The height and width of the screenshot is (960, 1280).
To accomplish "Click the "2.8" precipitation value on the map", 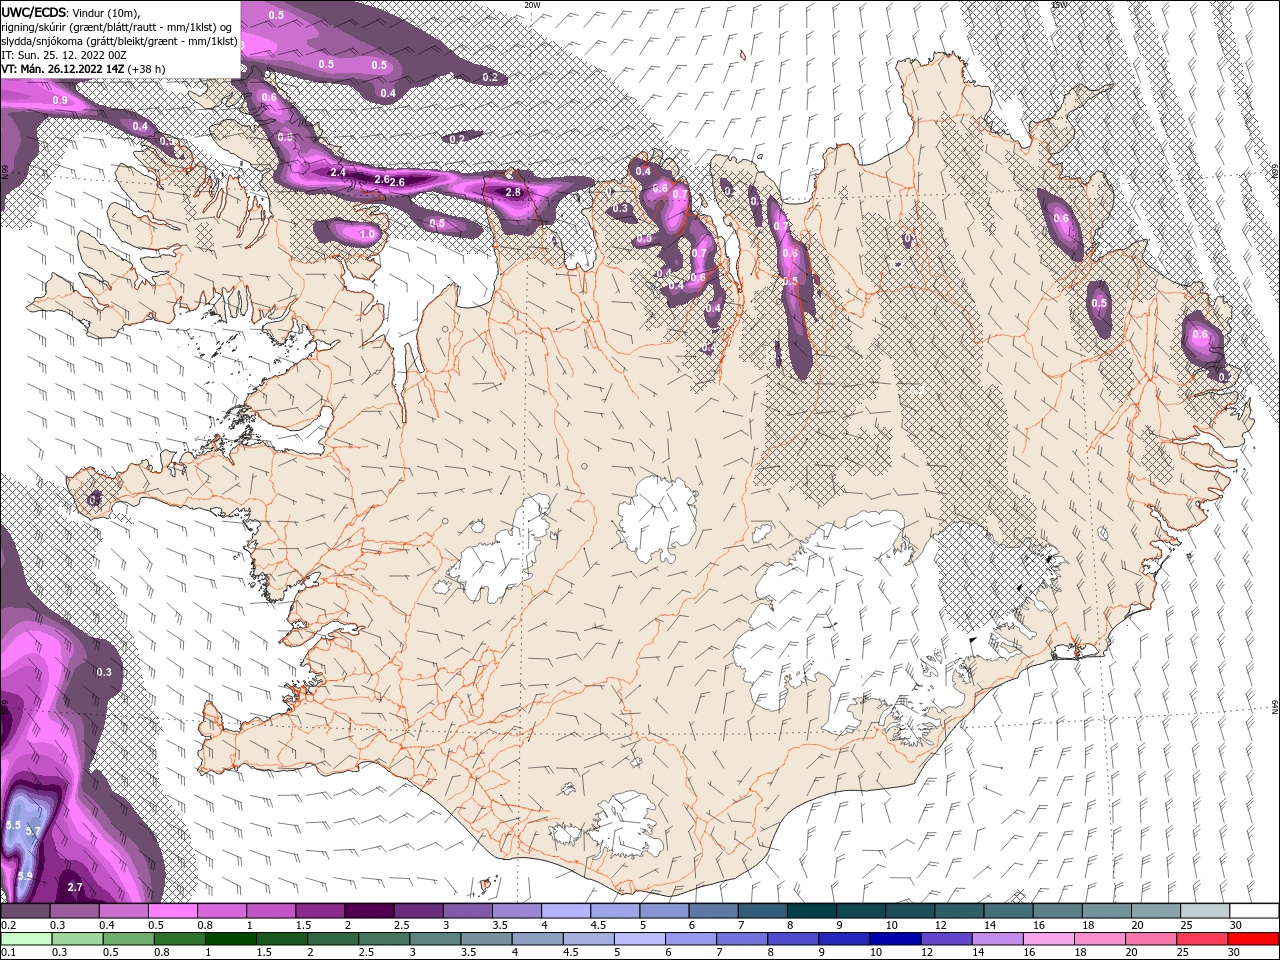I will tap(514, 192).
